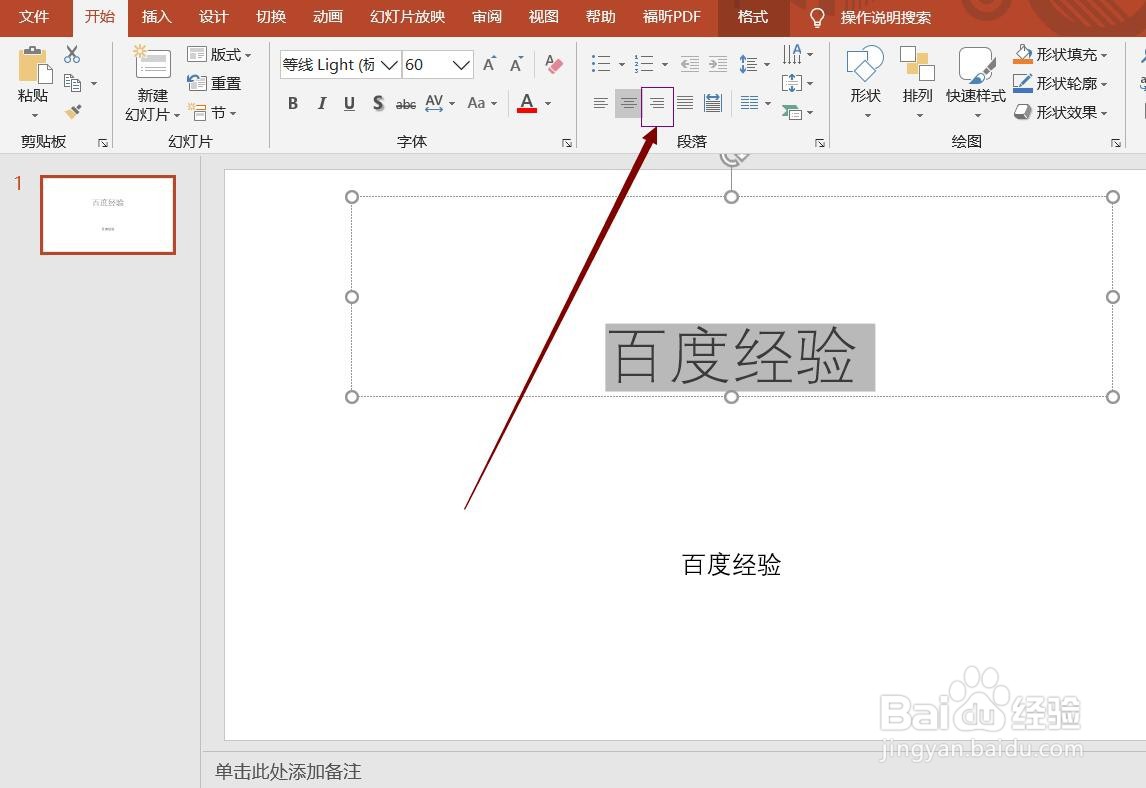Switch to the Design (设计) tab

[x=213, y=17]
